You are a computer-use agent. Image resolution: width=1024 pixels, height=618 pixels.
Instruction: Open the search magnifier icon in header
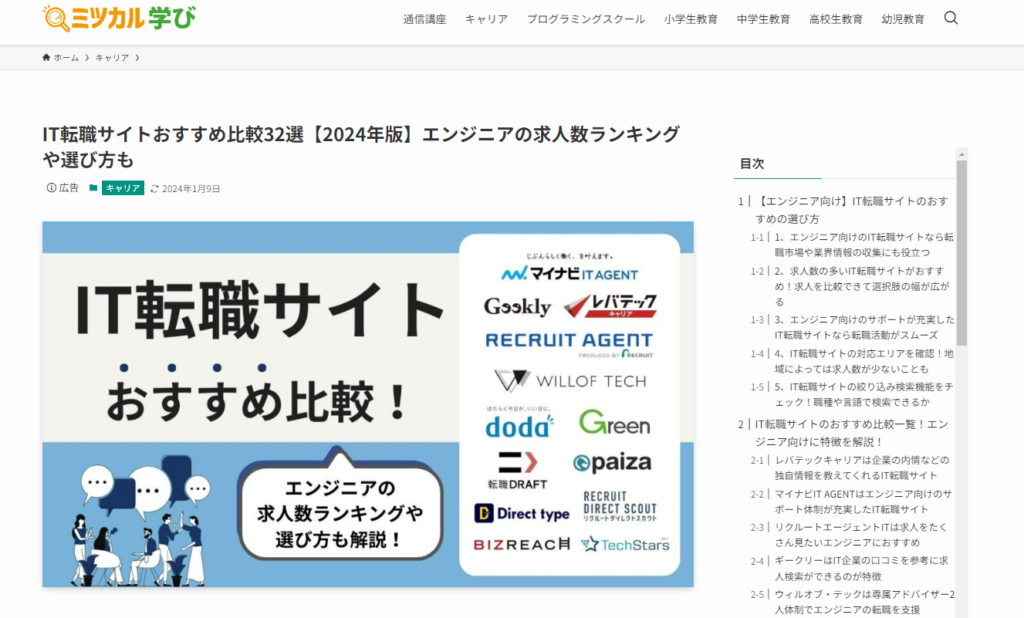(951, 18)
